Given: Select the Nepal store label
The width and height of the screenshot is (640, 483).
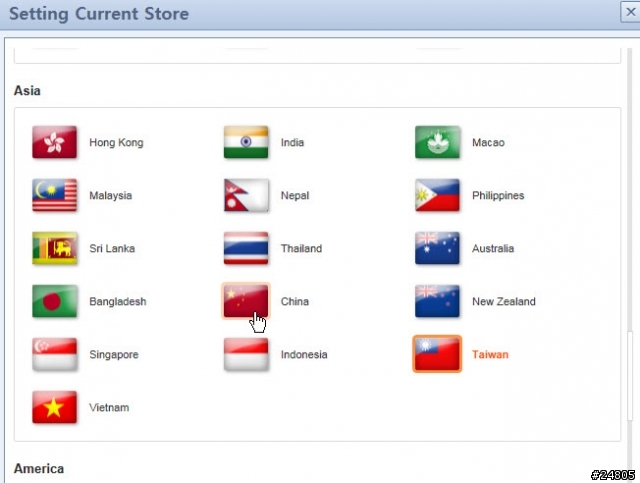Looking at the screenshot, I should pyautogui.click(x=295, y=196).
